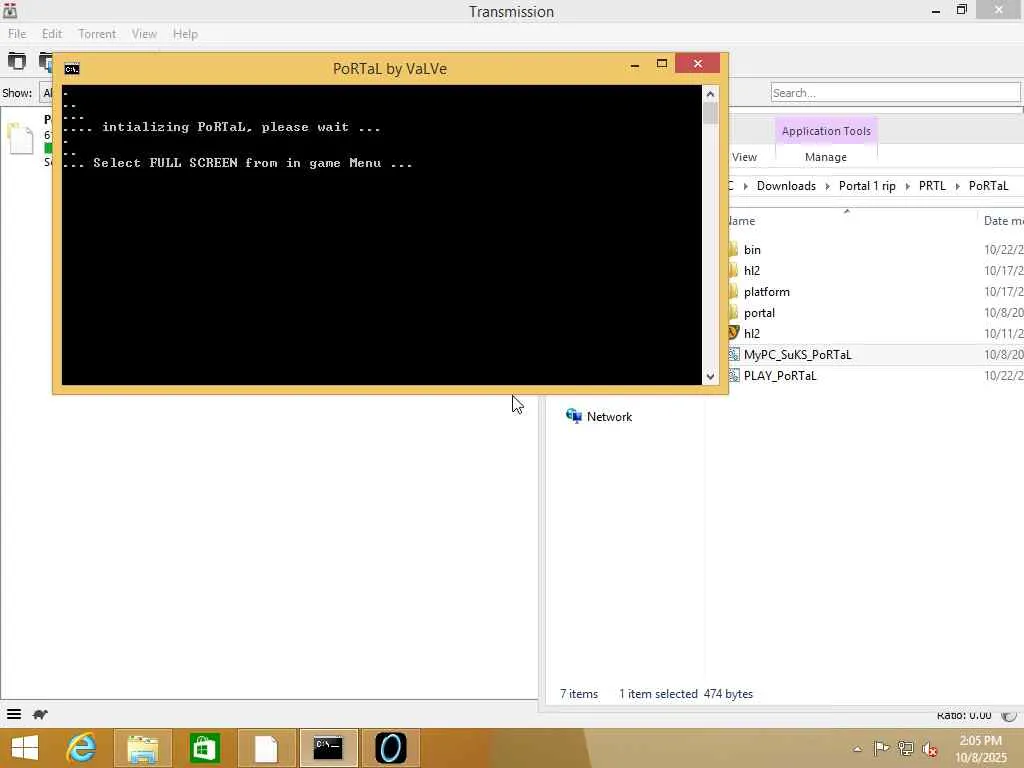Open Transmission options hamburger menu icon
The width and height of the screenshot is (1024, 768).
pos(14,714)
